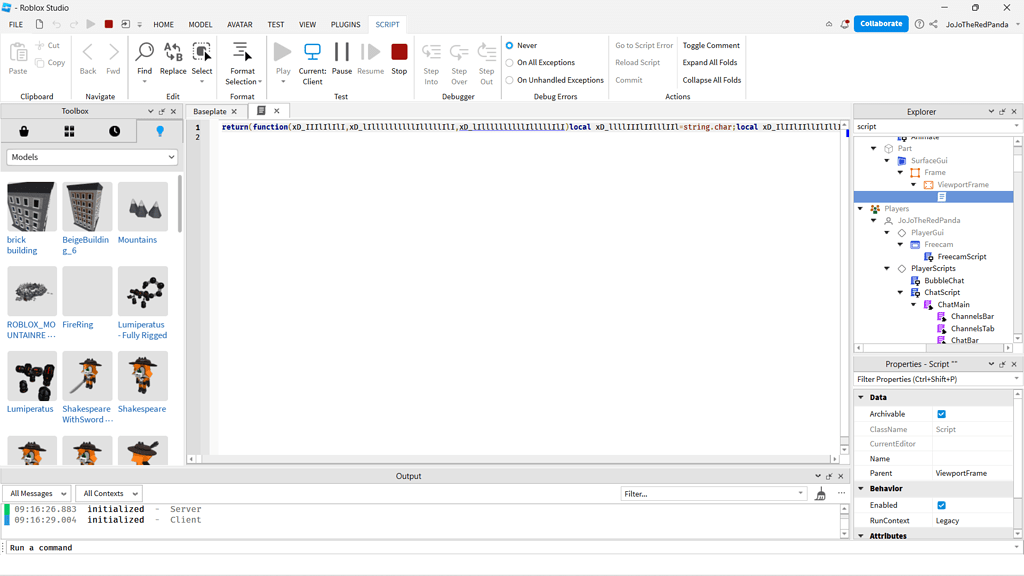Click Toggle Comment action
The width and height of the screenshot is (1024, 576).
[x=711, y=46]
